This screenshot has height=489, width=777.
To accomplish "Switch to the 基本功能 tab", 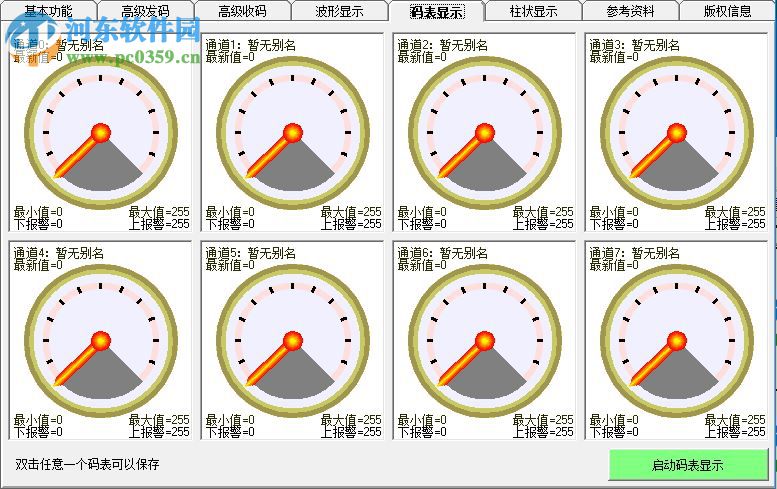I will (x=49, y=11).
